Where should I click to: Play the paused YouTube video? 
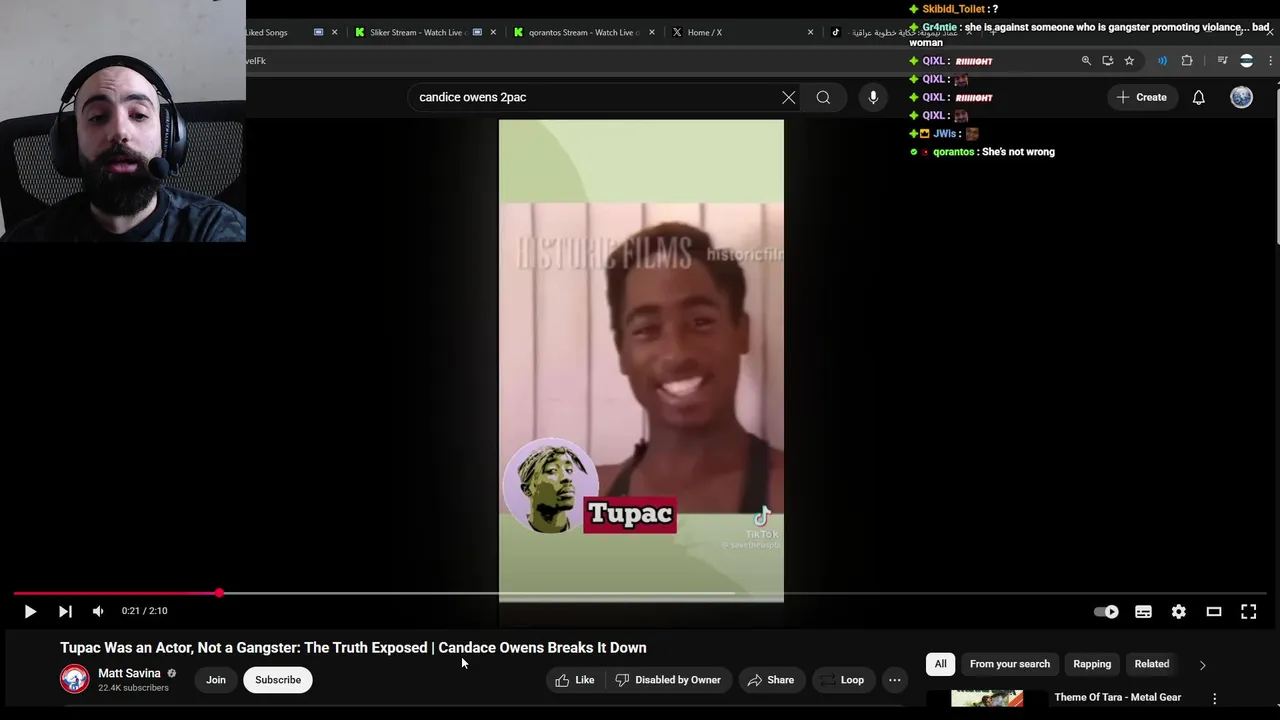pos(30,611)
